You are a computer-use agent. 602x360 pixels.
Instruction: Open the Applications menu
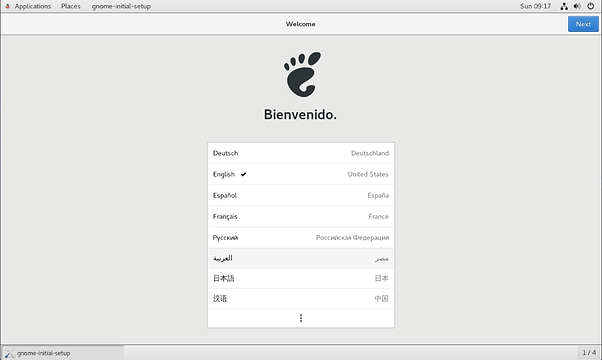tap(33, 6)
